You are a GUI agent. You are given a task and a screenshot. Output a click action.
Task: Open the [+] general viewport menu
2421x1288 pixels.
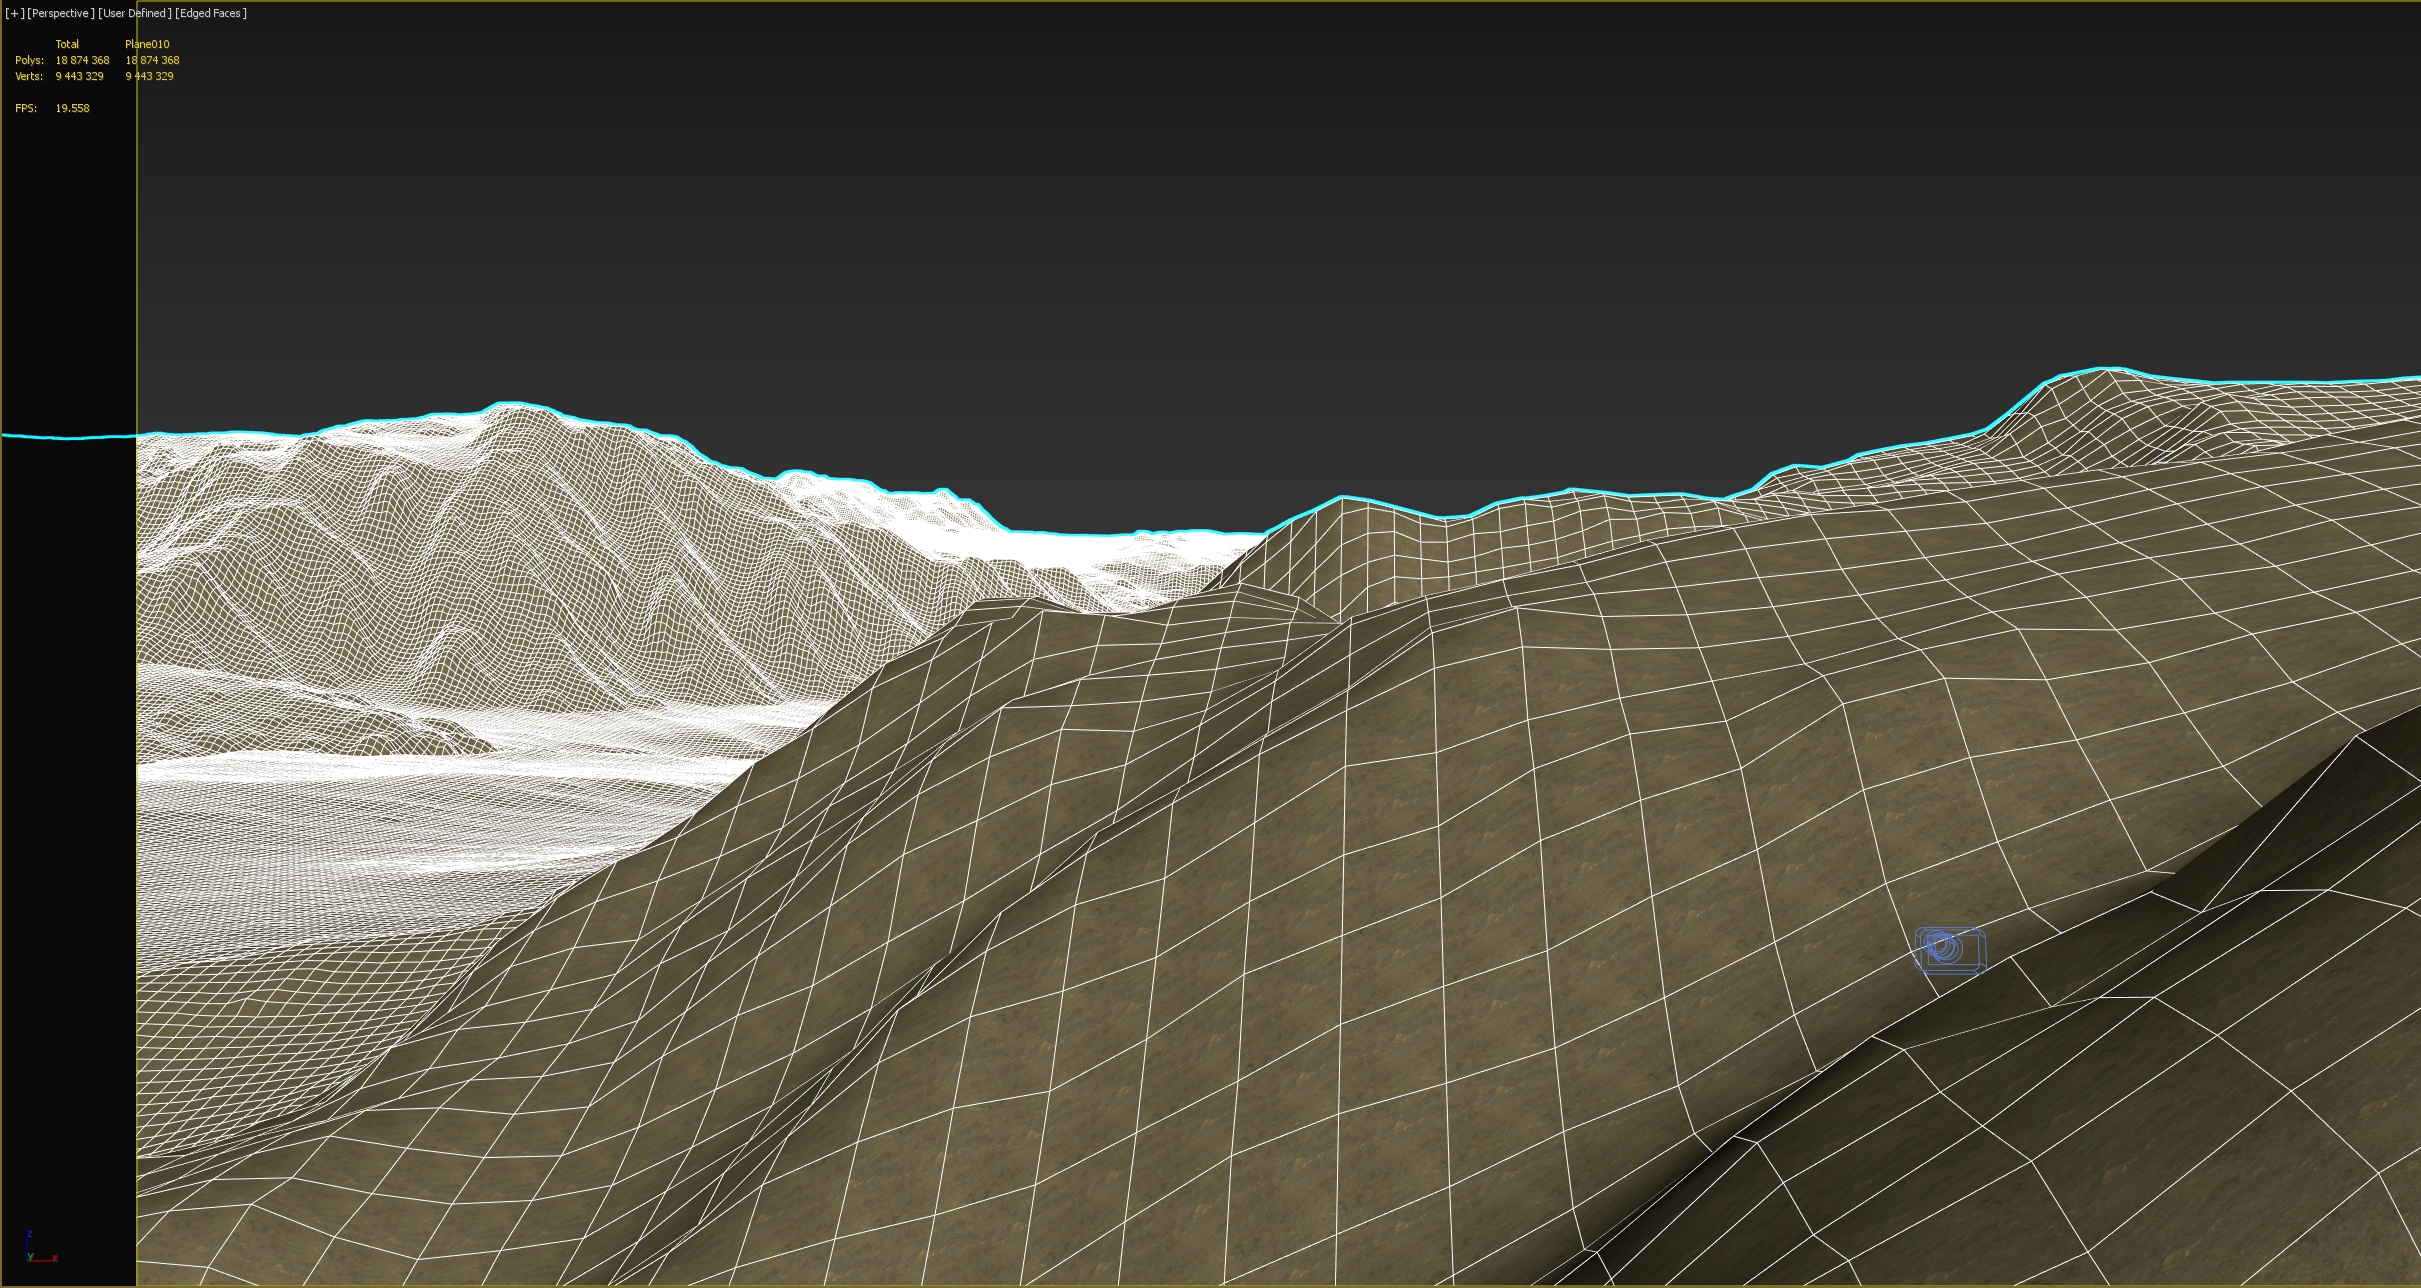(x=15, y=13)
